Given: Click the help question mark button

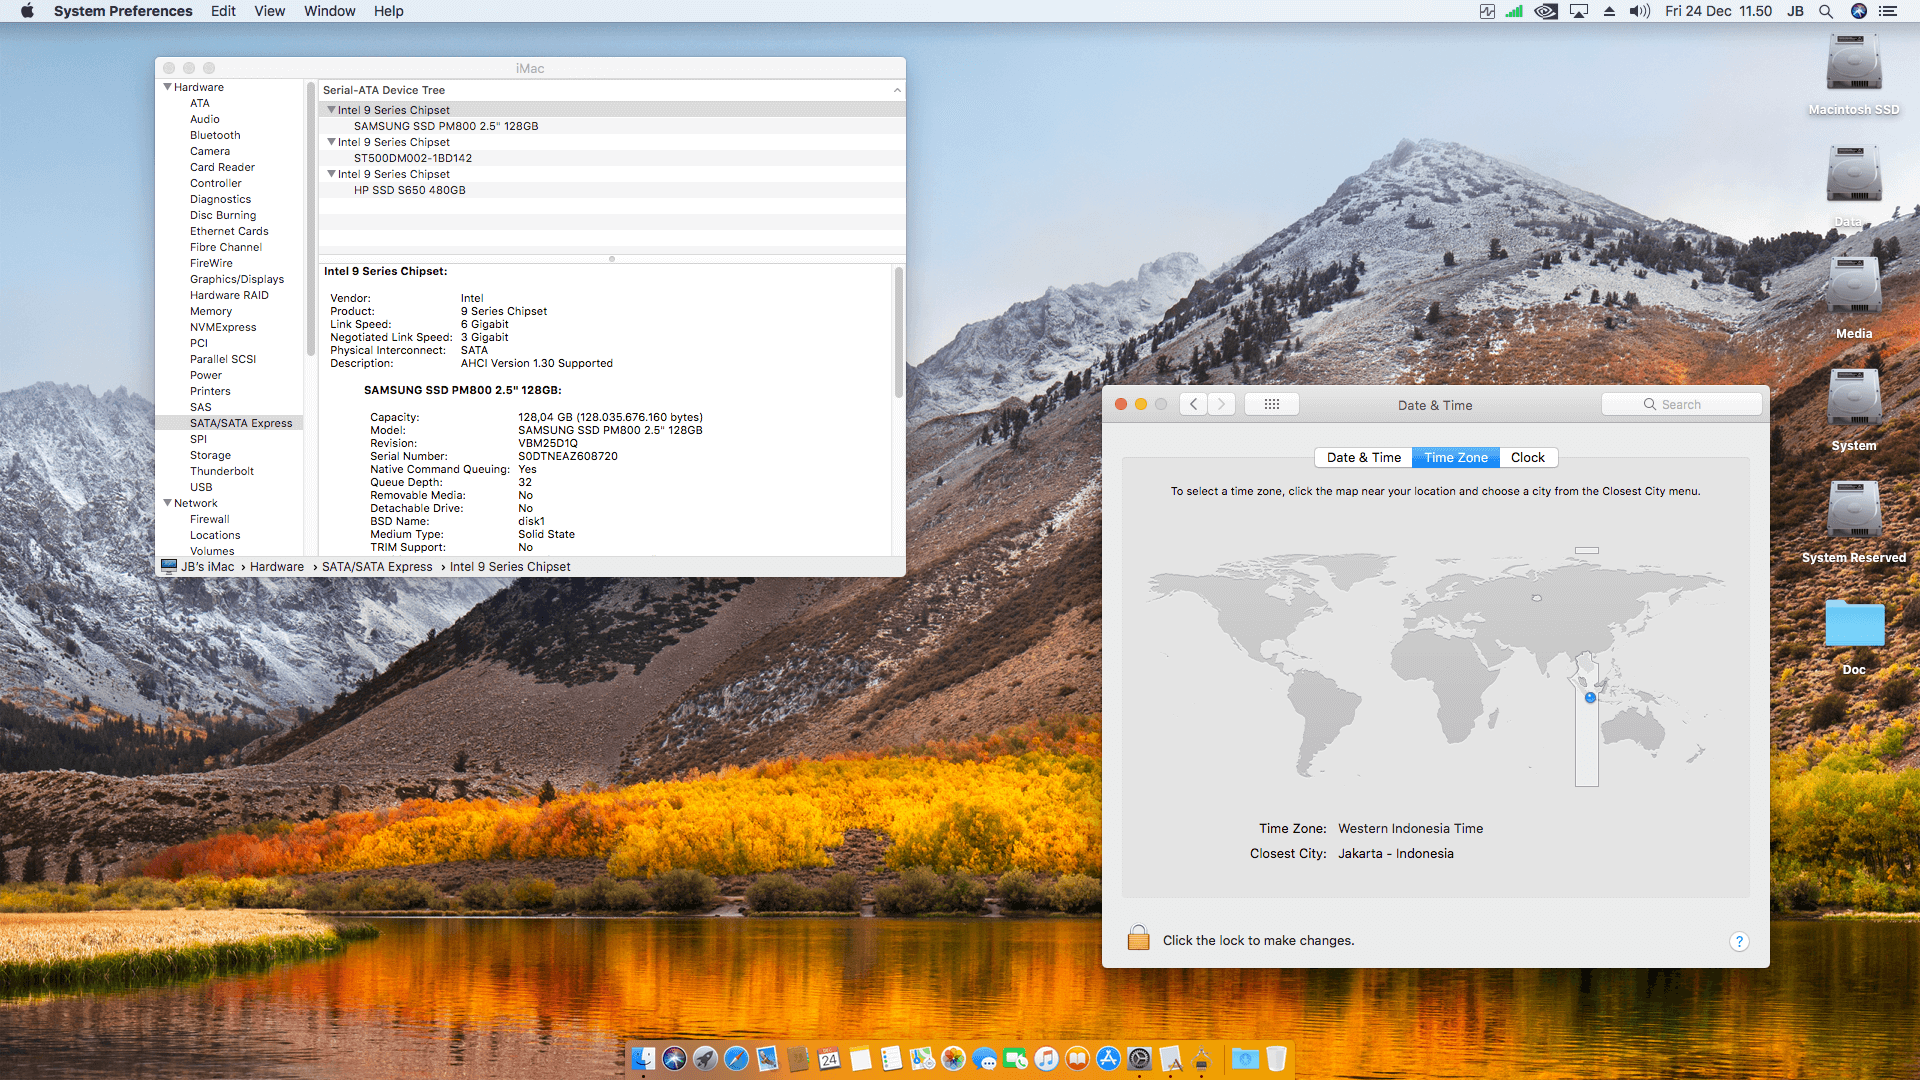Looking at the screenshot, I should [x=1739, y=941].
